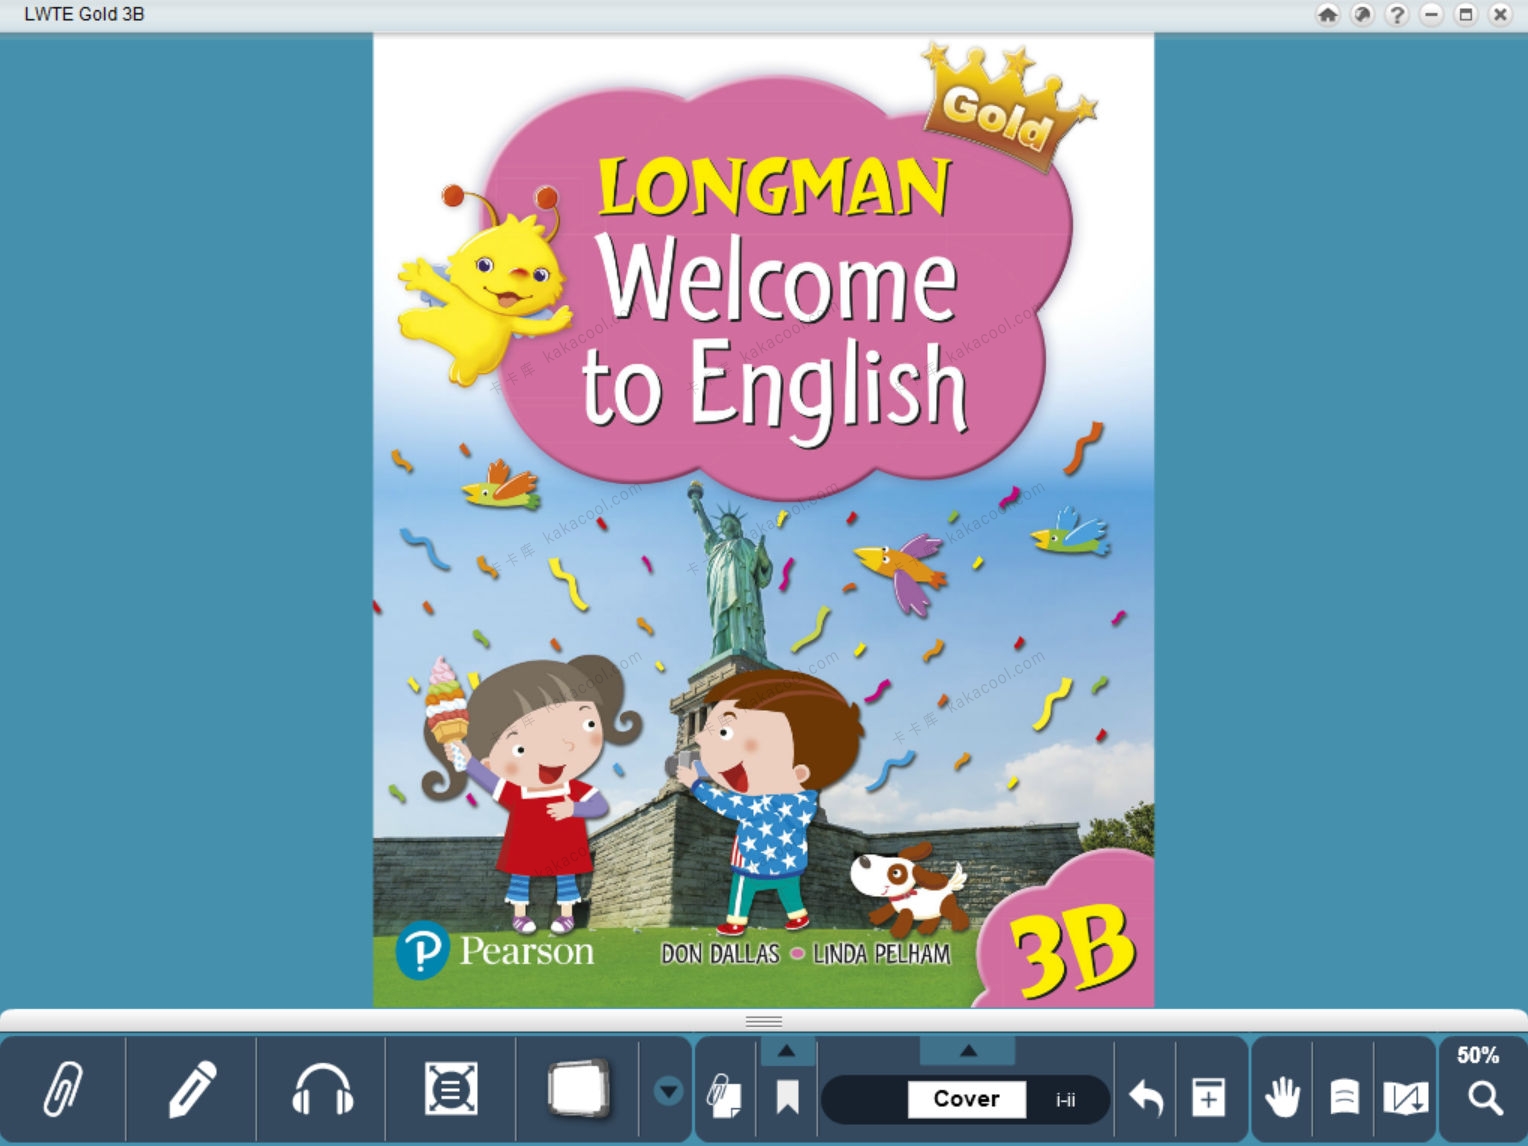This screenshot has height=1146, width=1528.
Task: Click the undo back arrow
Action: (x=1146, y=1098)
